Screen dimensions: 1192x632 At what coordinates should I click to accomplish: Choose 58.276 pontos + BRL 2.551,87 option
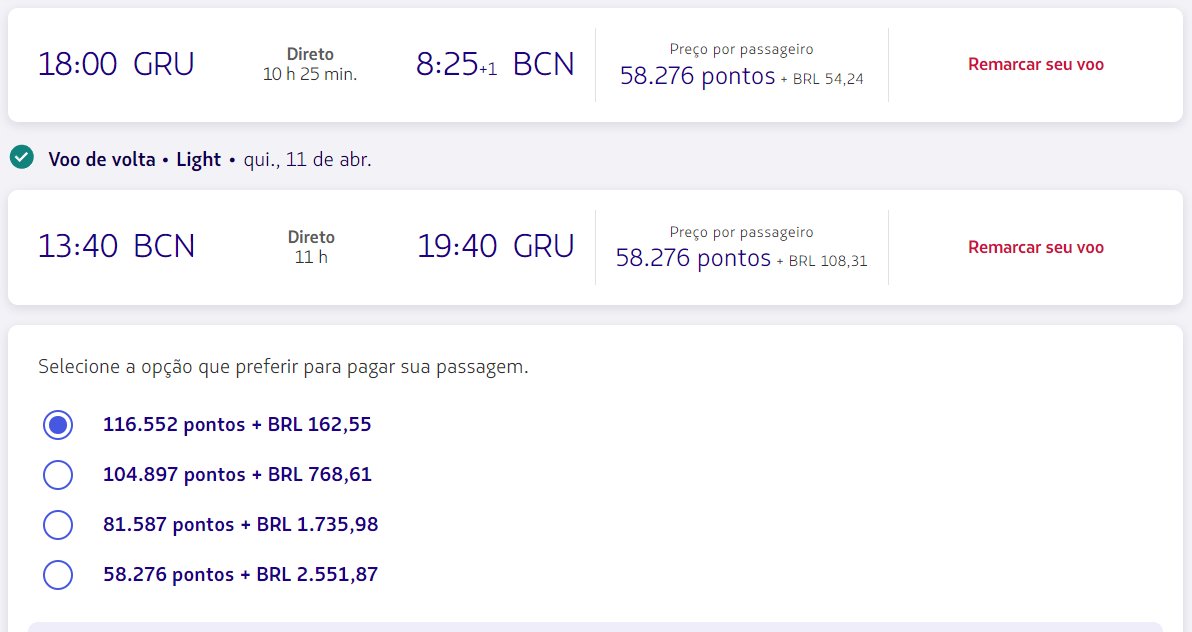point(58,575)
